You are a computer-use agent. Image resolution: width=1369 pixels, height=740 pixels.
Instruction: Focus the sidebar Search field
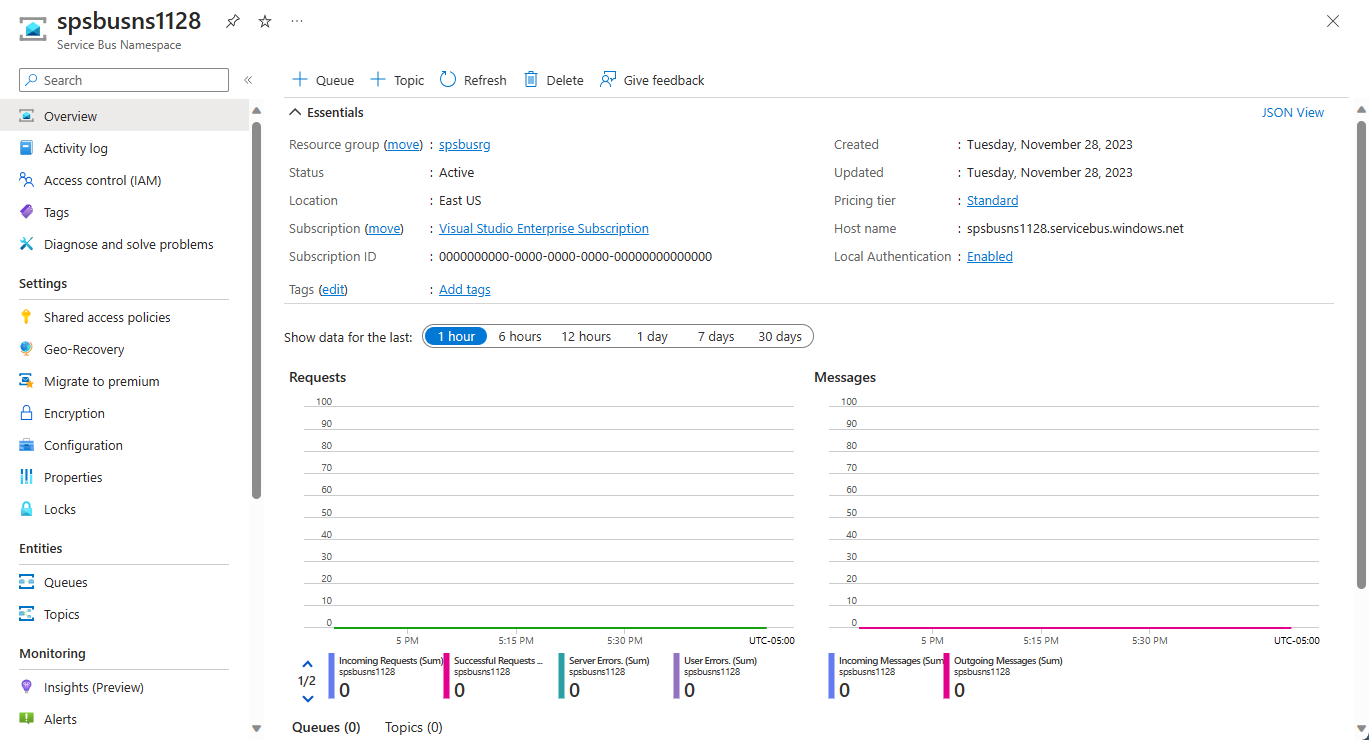click(124, 80)
